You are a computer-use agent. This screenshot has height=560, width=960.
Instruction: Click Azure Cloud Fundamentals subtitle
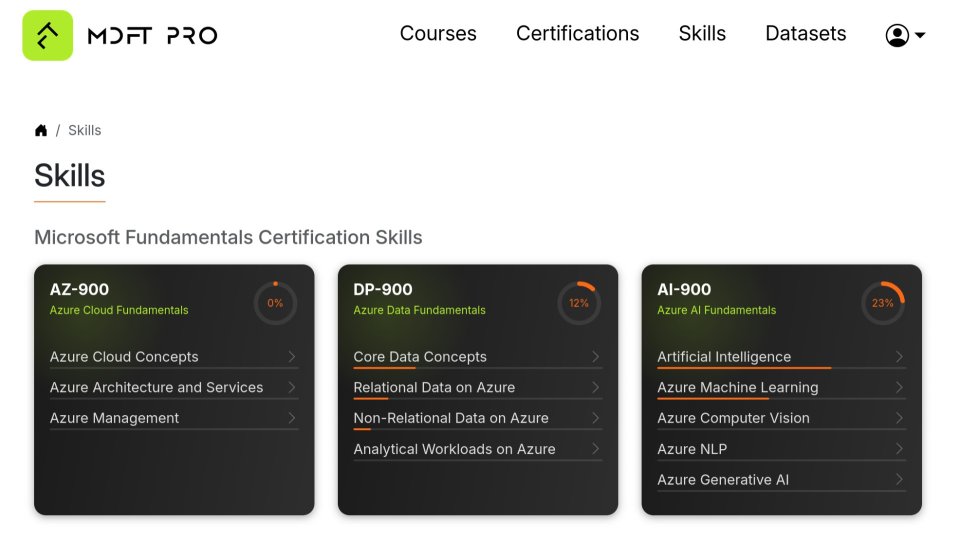point(119,310)
